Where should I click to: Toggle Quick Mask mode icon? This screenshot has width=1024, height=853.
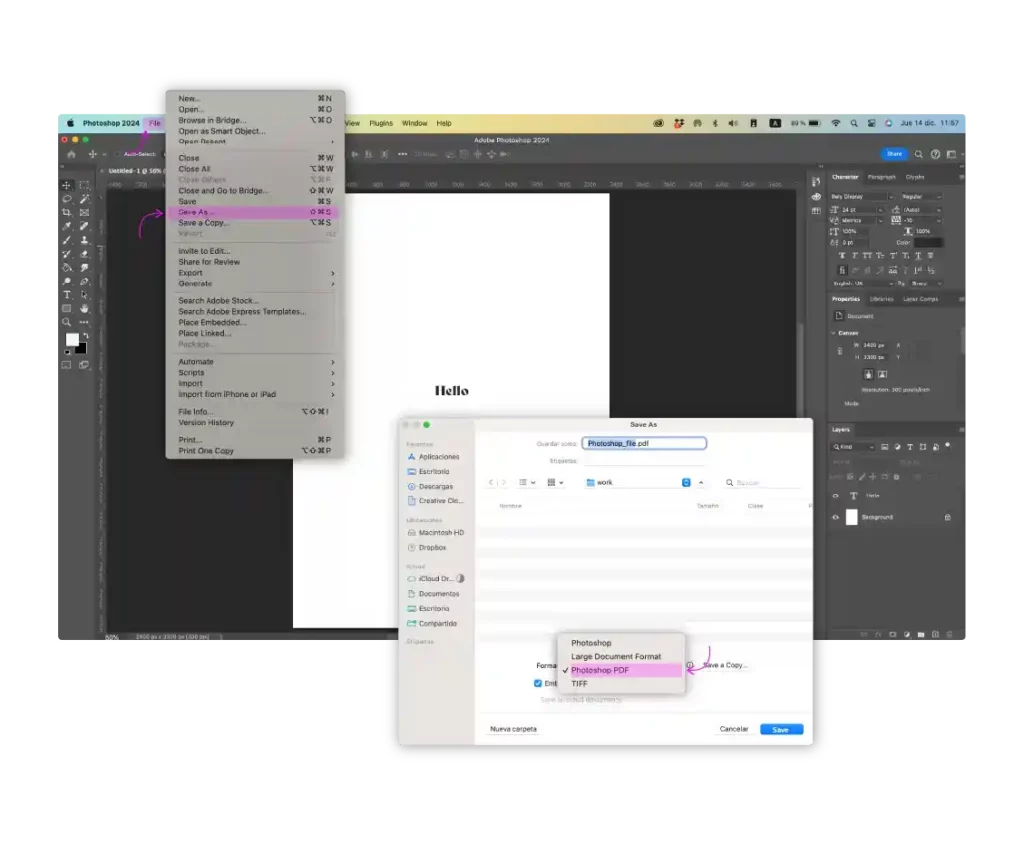point(67,365)
